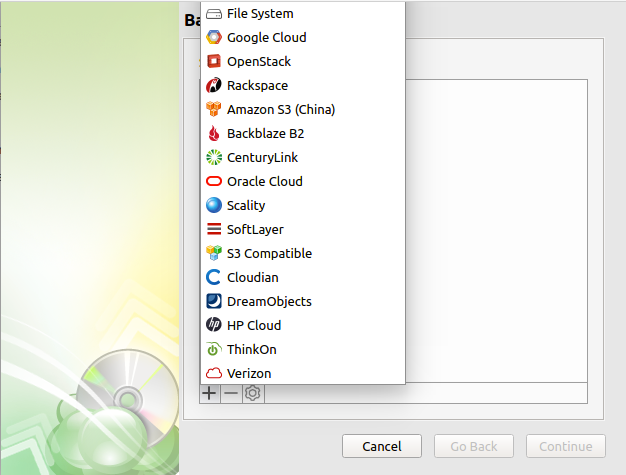626x475 pixels.
Task: Choose Verizon cloud storage entry
Action: [x=249, y=374]
